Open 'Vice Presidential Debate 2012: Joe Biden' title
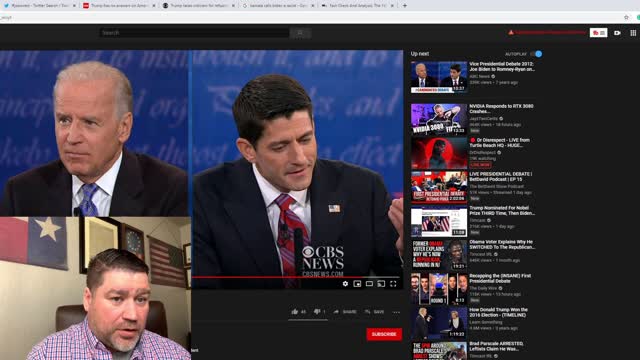The image size is (640, 360). 502,67
